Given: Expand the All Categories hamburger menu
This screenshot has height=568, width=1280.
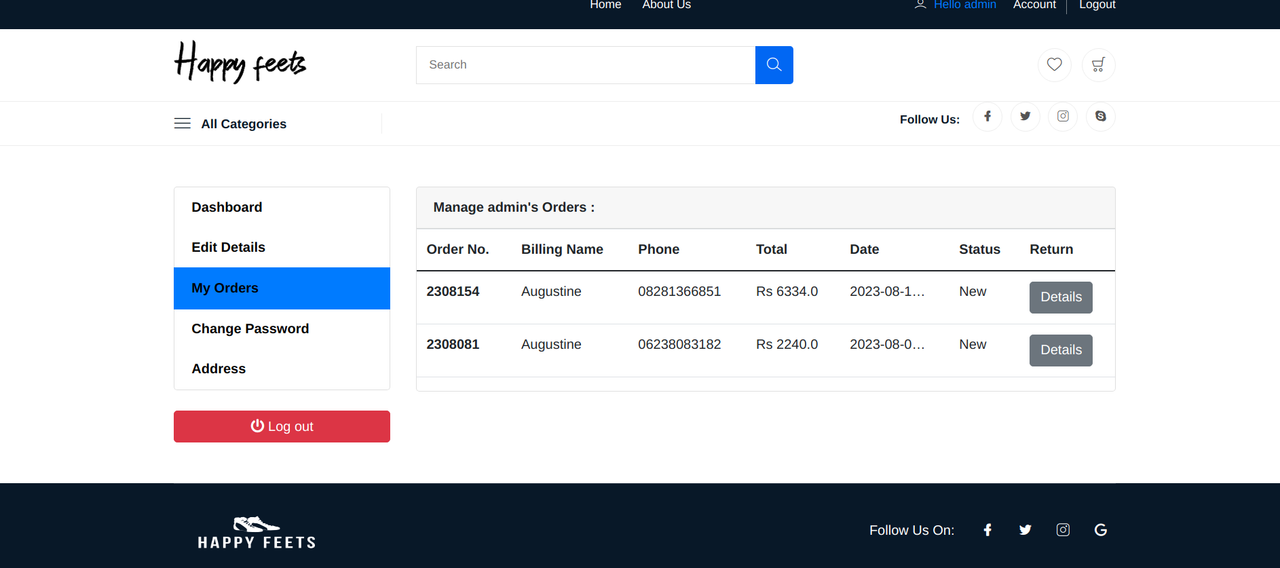Looking at the screenshot, I should [x=182, y=124].
